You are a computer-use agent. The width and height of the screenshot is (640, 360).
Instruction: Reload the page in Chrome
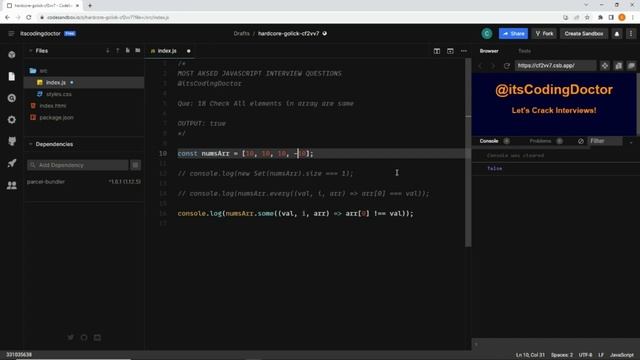(x=29, y=17)
